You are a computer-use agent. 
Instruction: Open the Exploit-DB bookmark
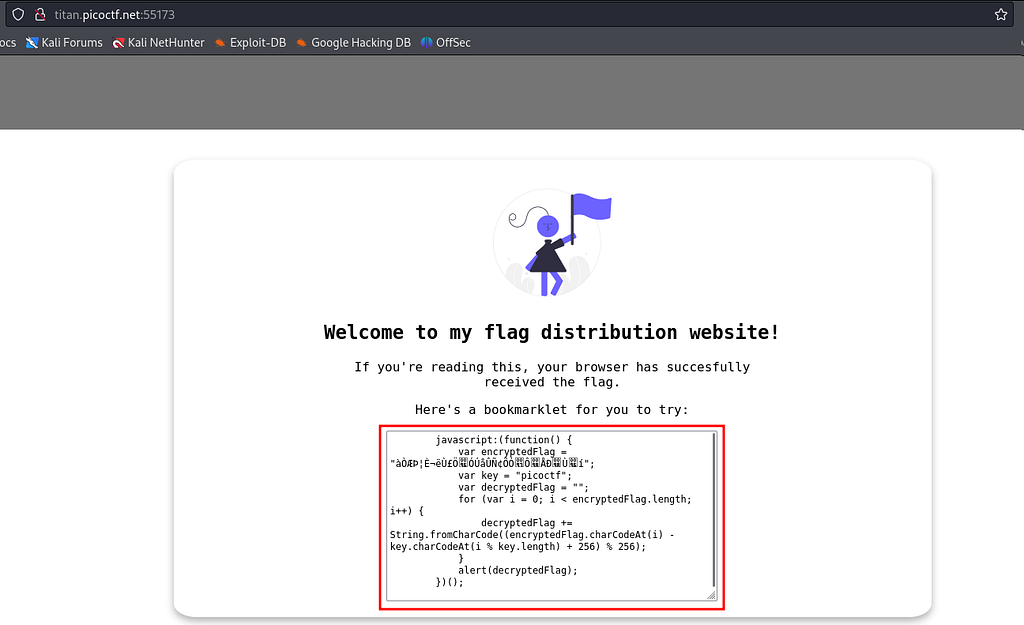click(250, 42)
